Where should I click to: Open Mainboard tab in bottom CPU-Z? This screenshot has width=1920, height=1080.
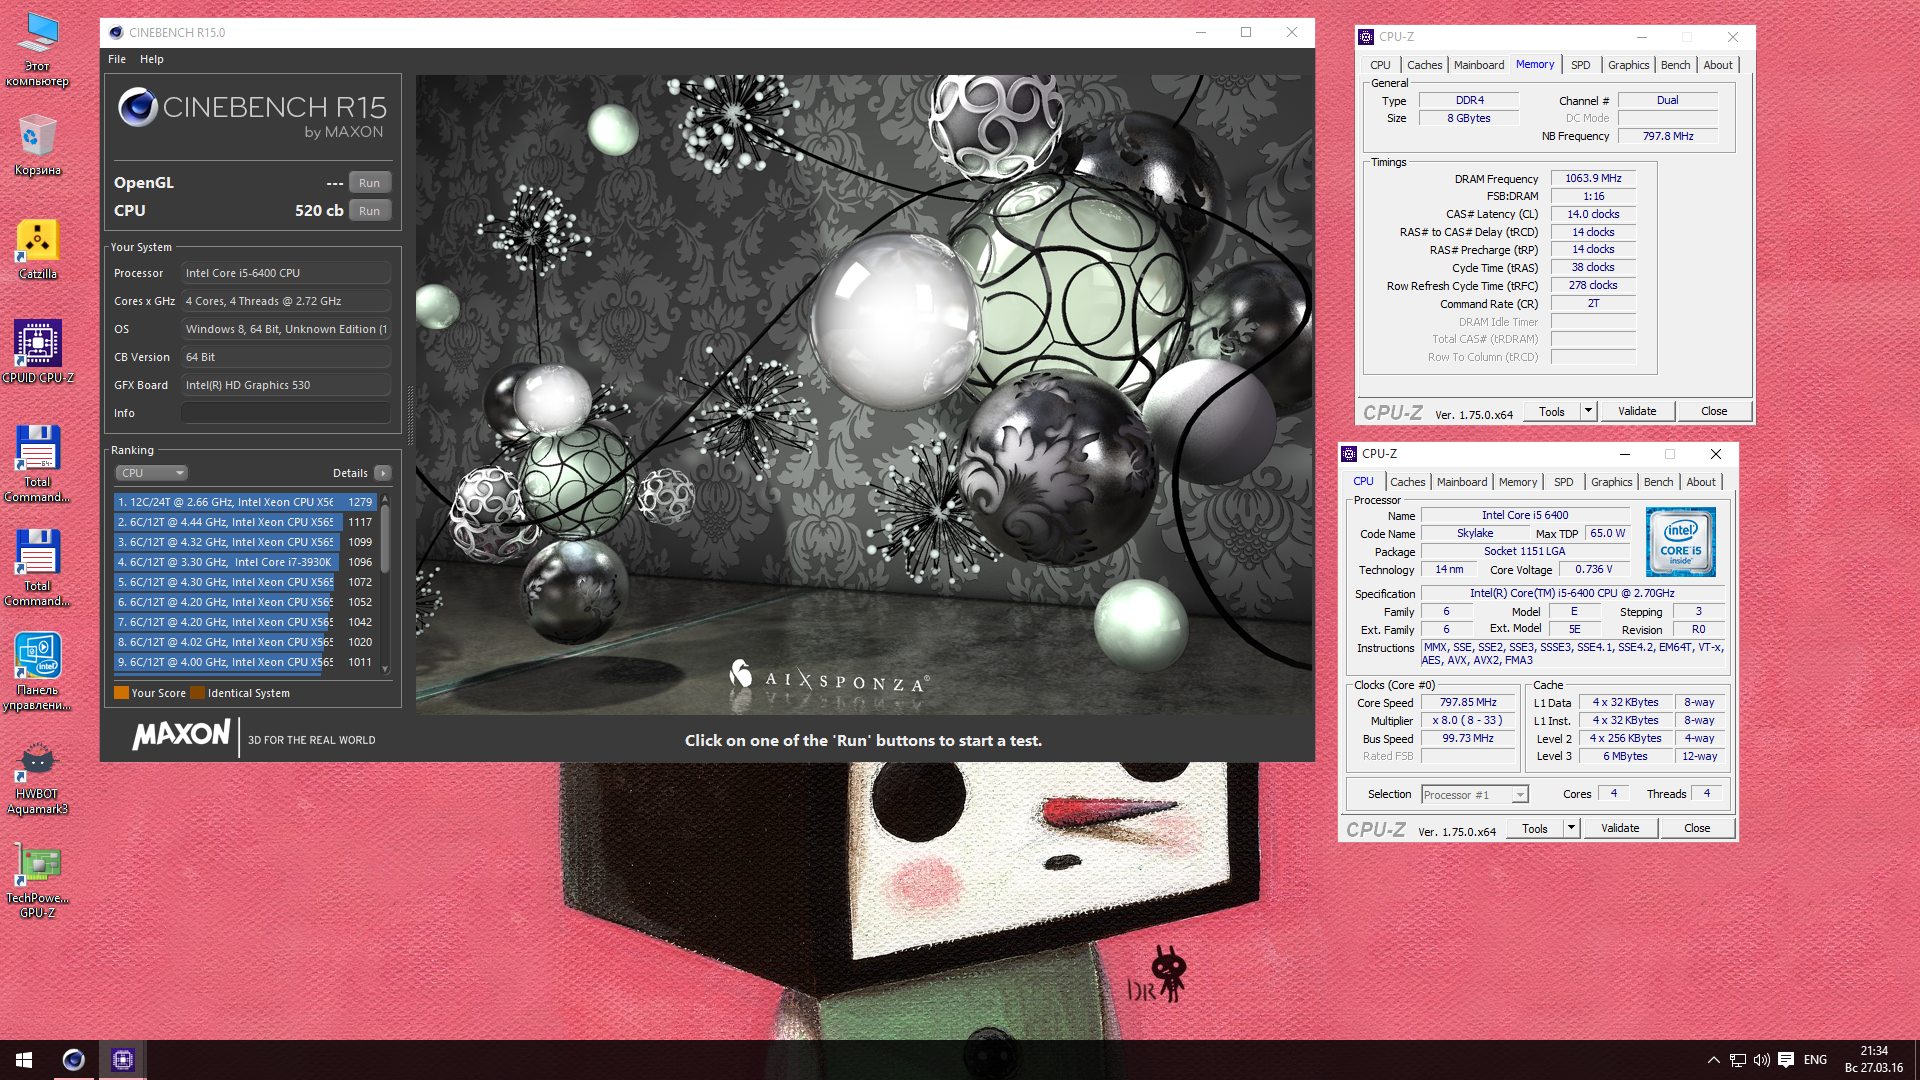tap(1462, 482)
